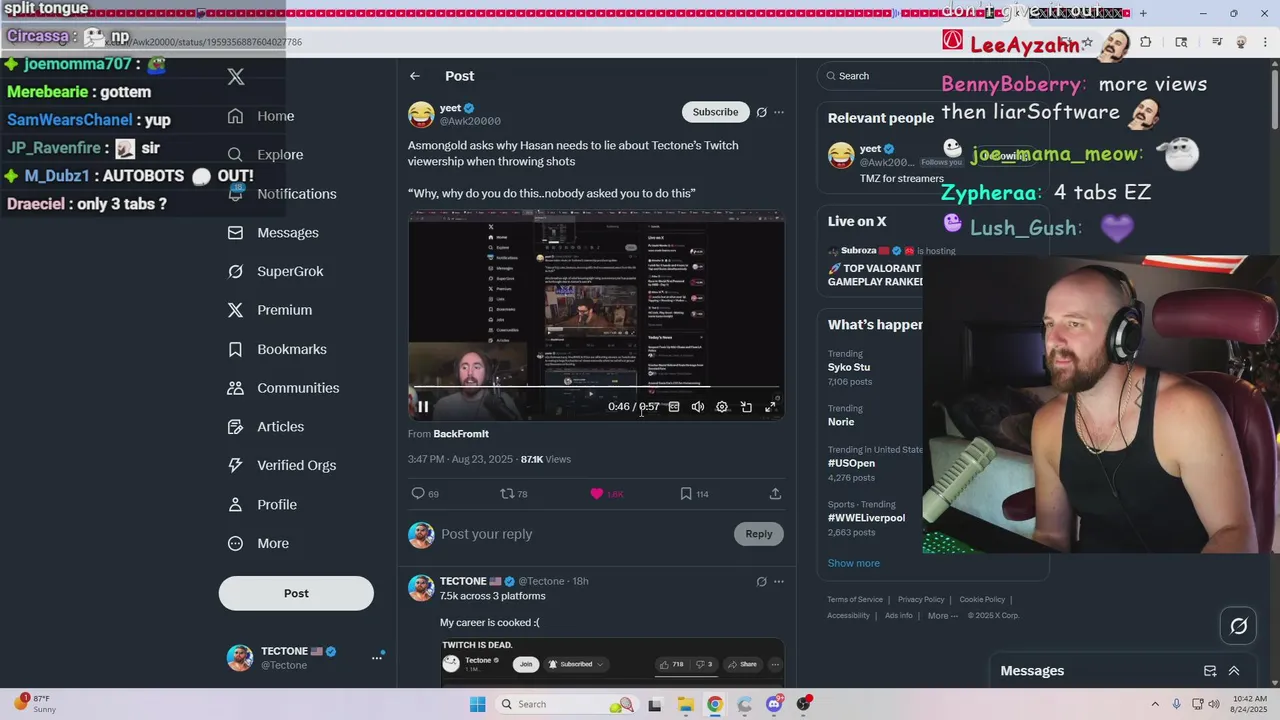
Task: Open the Privacy Policy link
Action: pyautogui.click(x=920, y=600)
